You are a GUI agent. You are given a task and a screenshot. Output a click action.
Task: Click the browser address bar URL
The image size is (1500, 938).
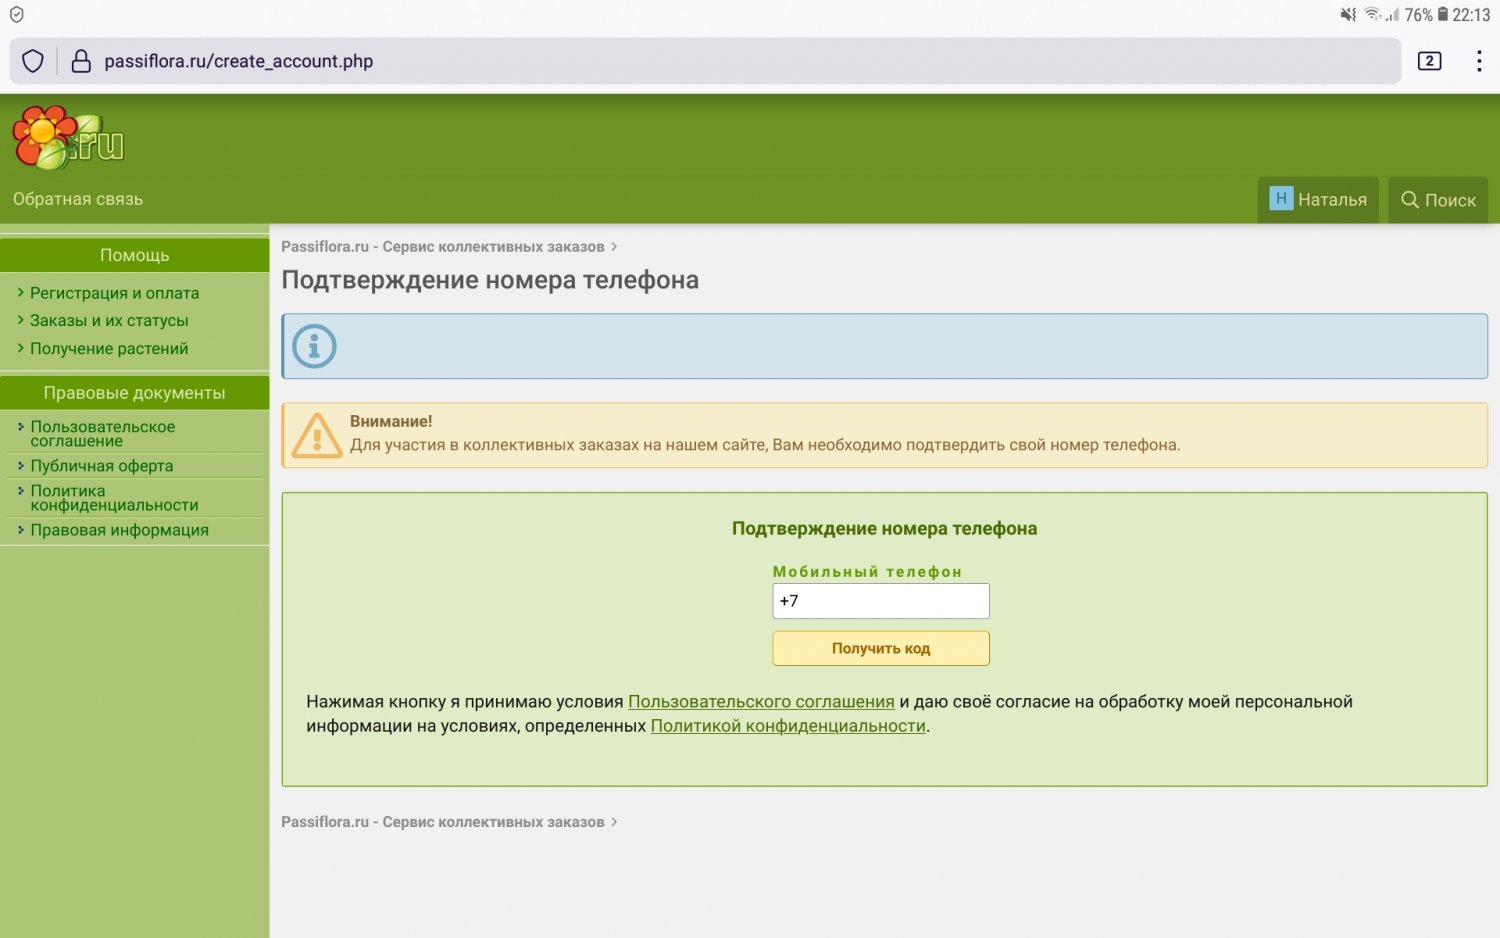click(x=238, y=61)
